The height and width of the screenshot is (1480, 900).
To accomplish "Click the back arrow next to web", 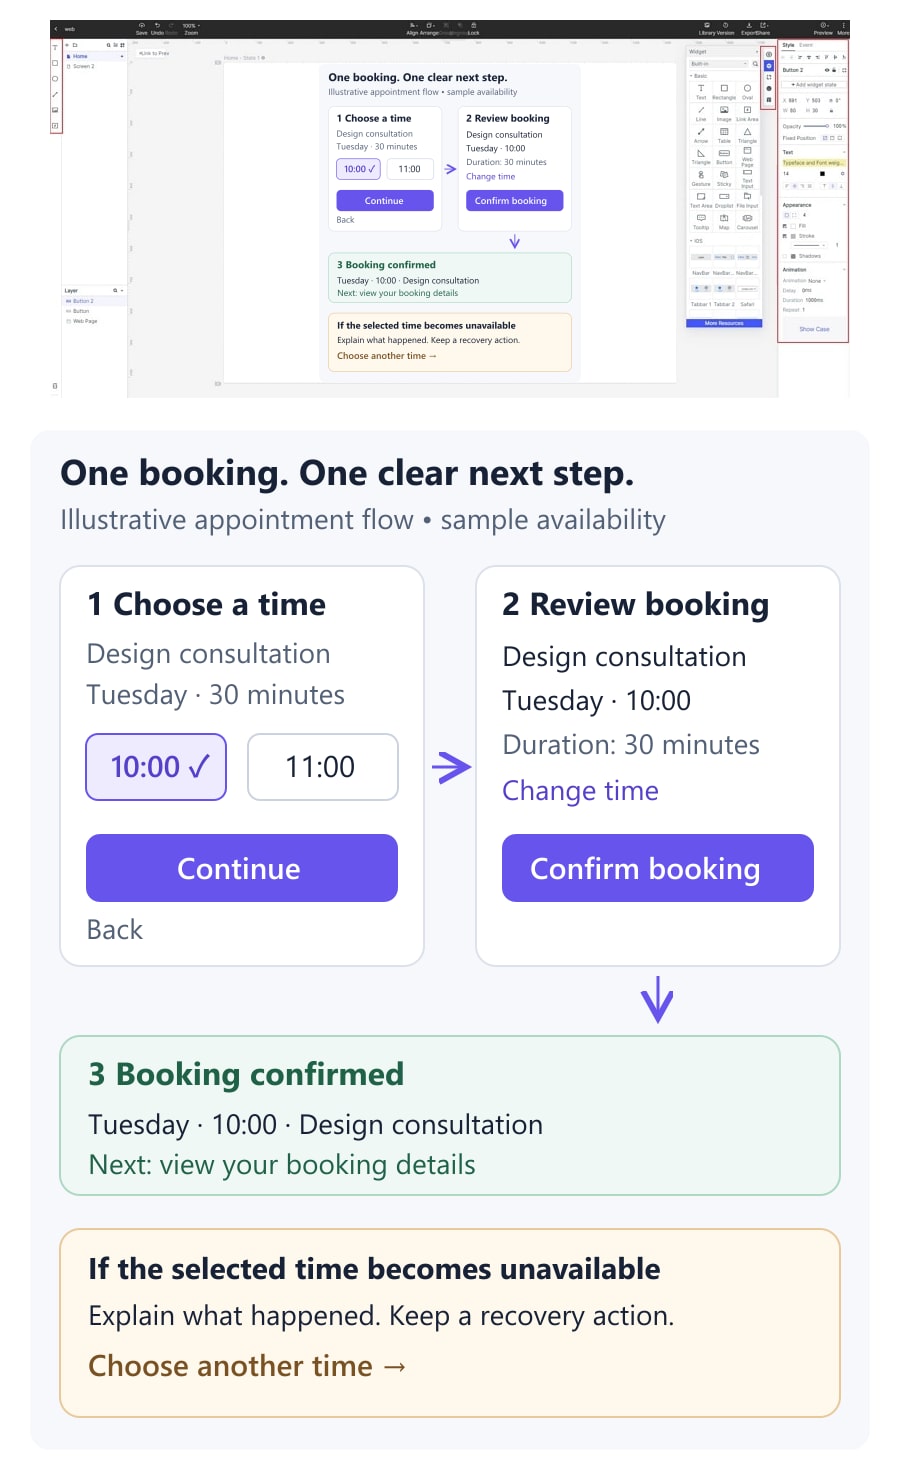I will click(x=55, y=29).
